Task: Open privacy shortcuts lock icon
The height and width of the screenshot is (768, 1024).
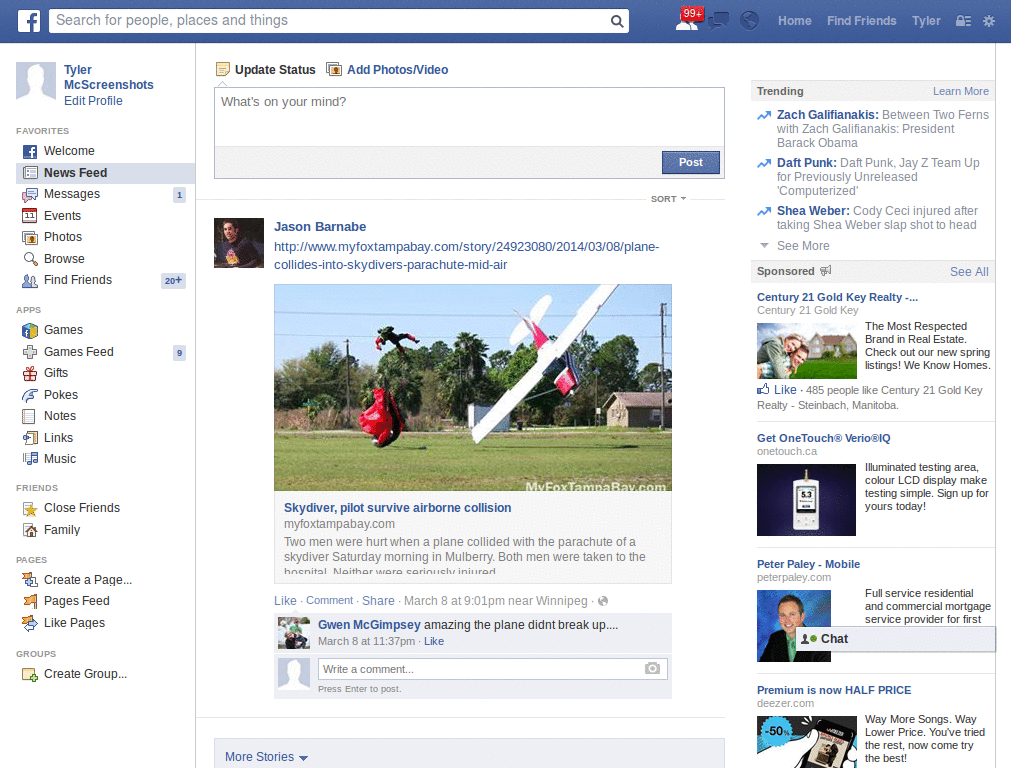Action: pyautogui.click(x=963, y=21)
